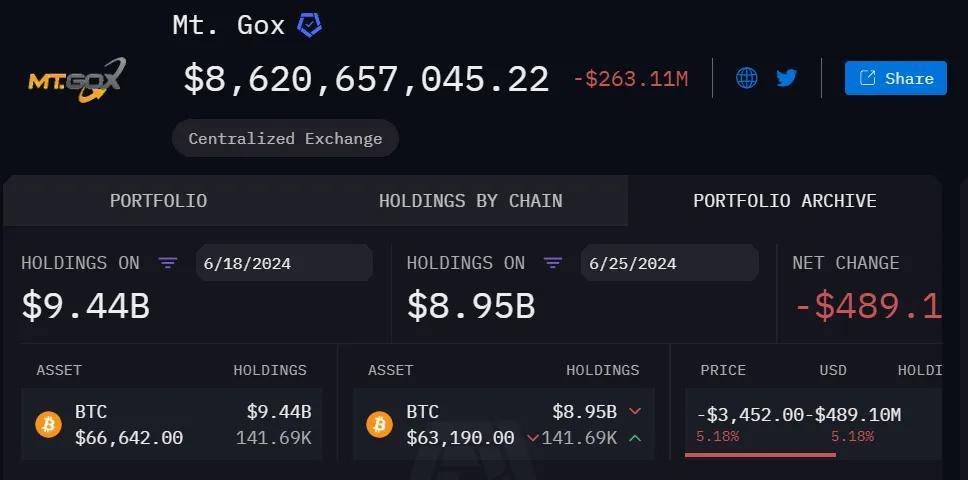Open the Mt. Gox website globe icon

click(747, 78)
